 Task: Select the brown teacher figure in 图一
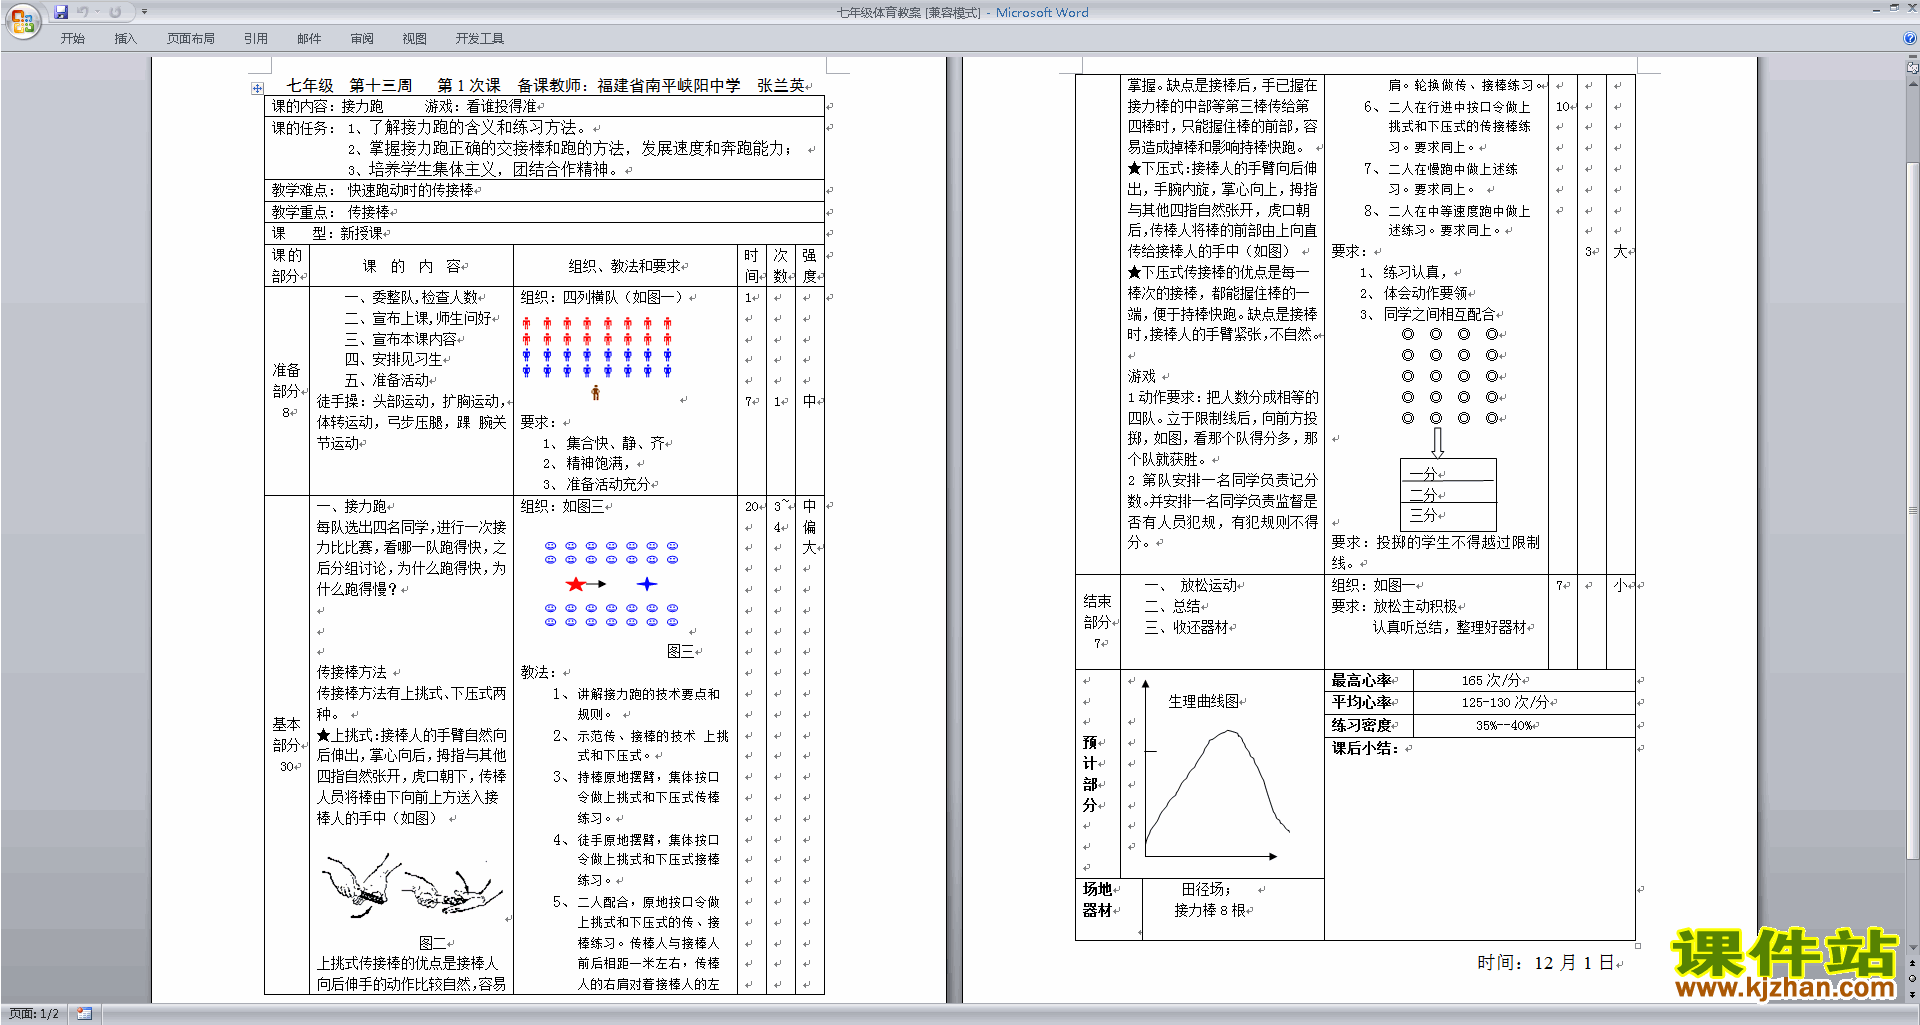[x=595, y=393]
